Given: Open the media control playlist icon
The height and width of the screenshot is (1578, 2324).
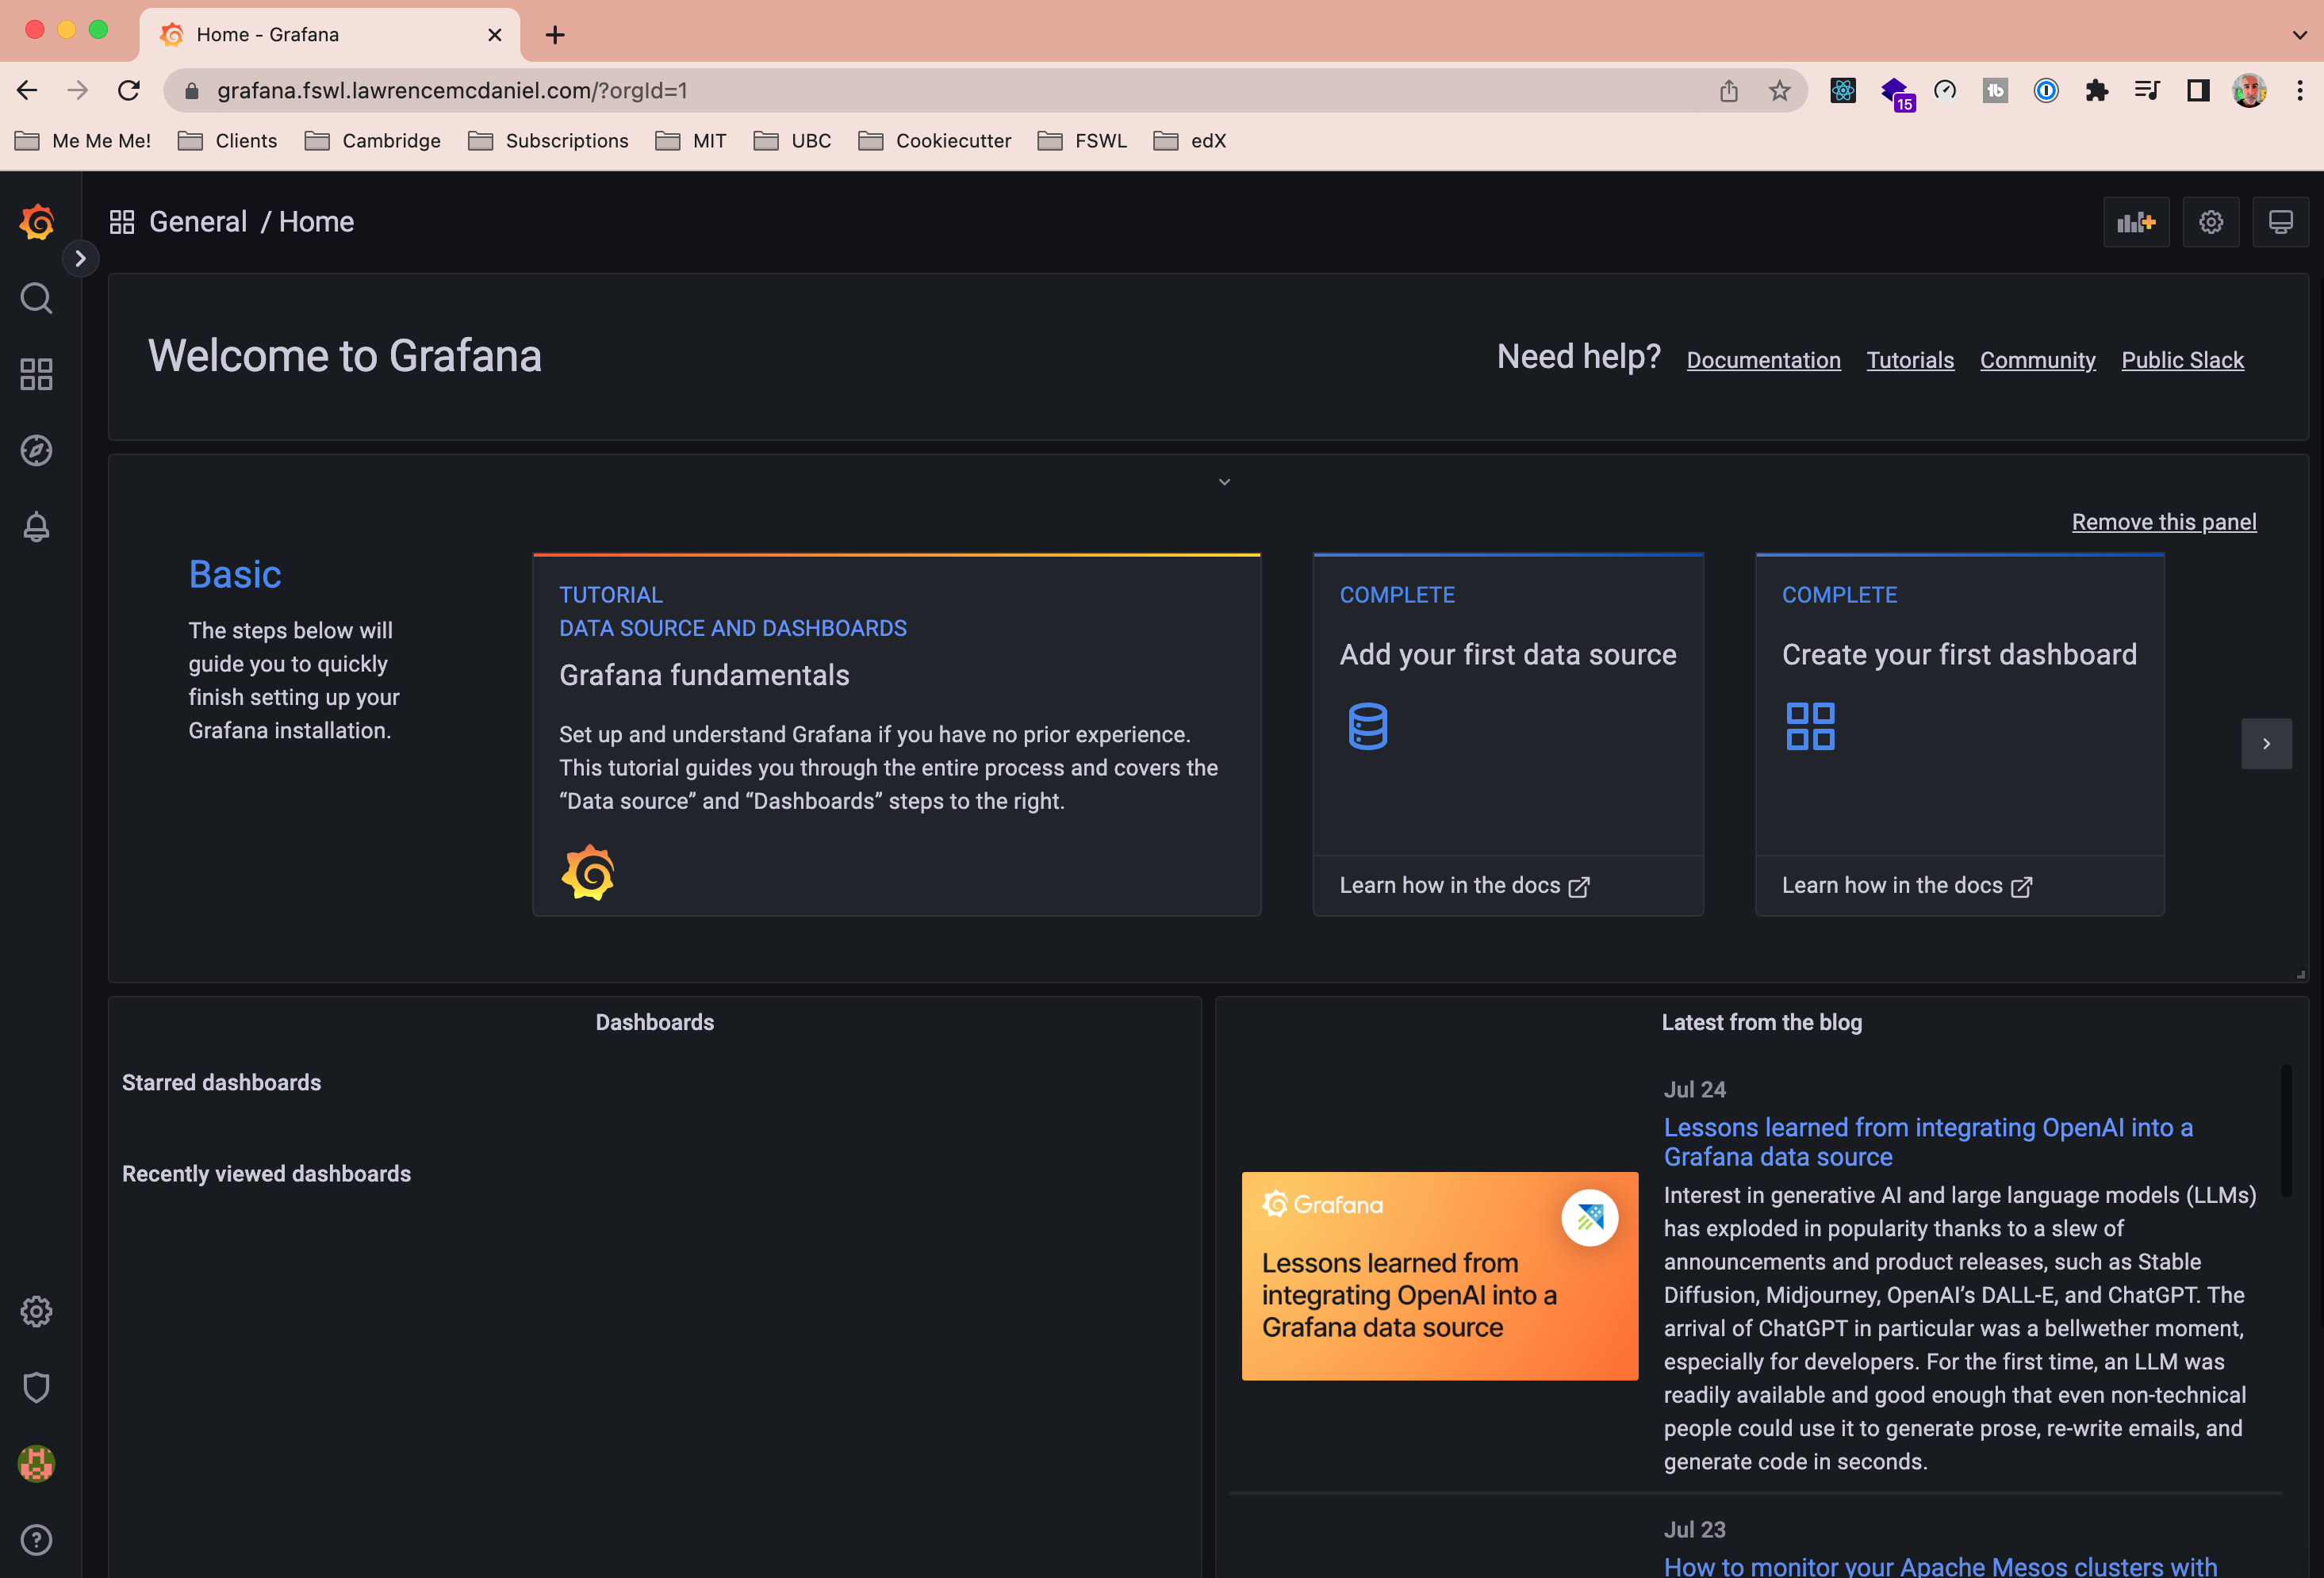Looking at the screenshot, I should (2147, 91).
